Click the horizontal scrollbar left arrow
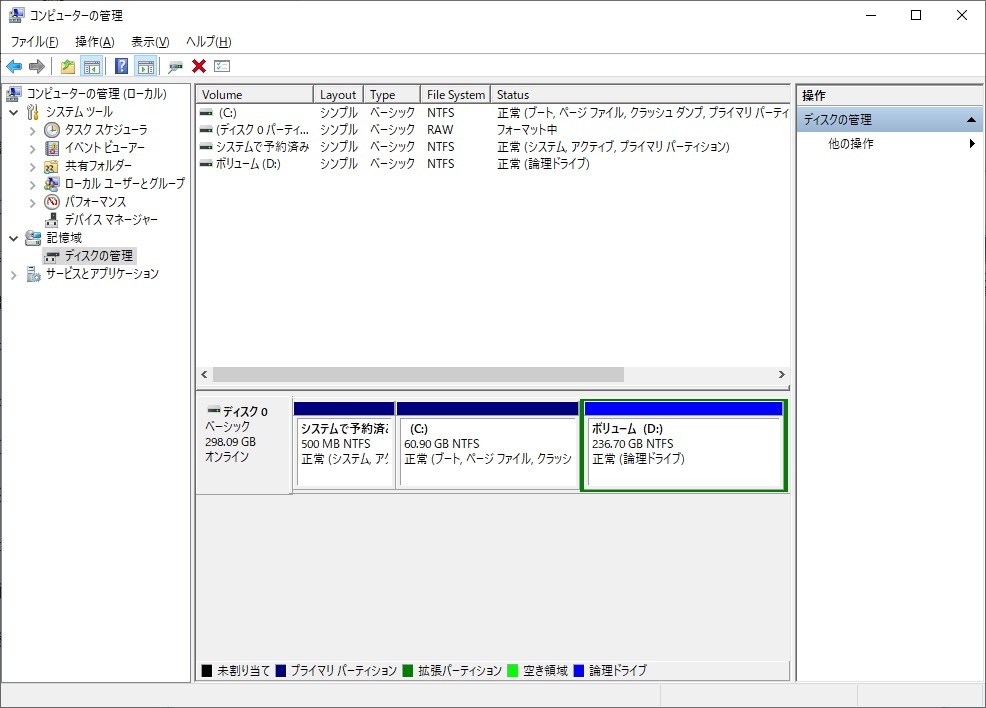This screenshot has width=986, height=708. (204, 375)
